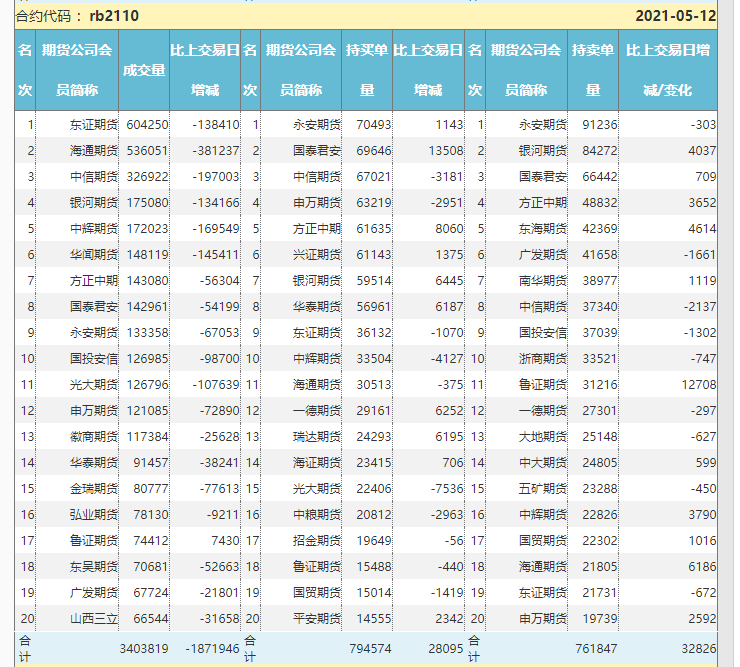Select trading volume value 175080
This screenshot has height=667, width=740.
click(147, 203)
